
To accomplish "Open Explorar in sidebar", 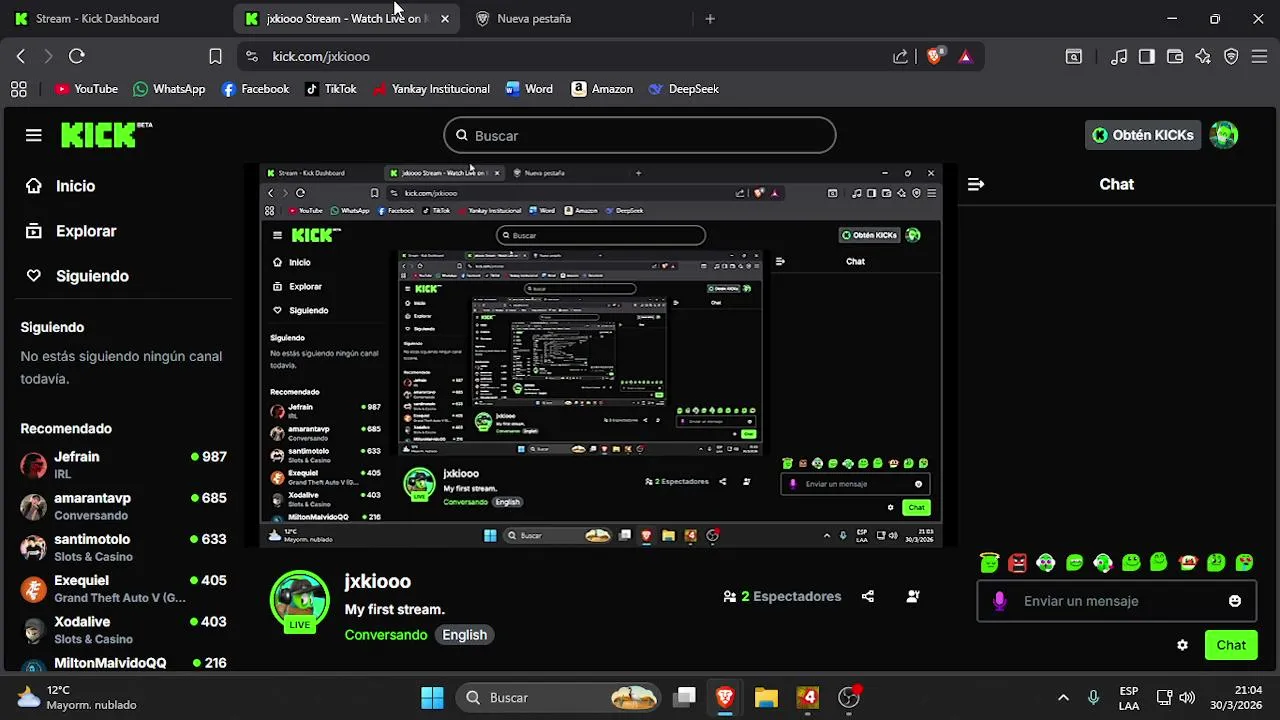I will (72, 231).
